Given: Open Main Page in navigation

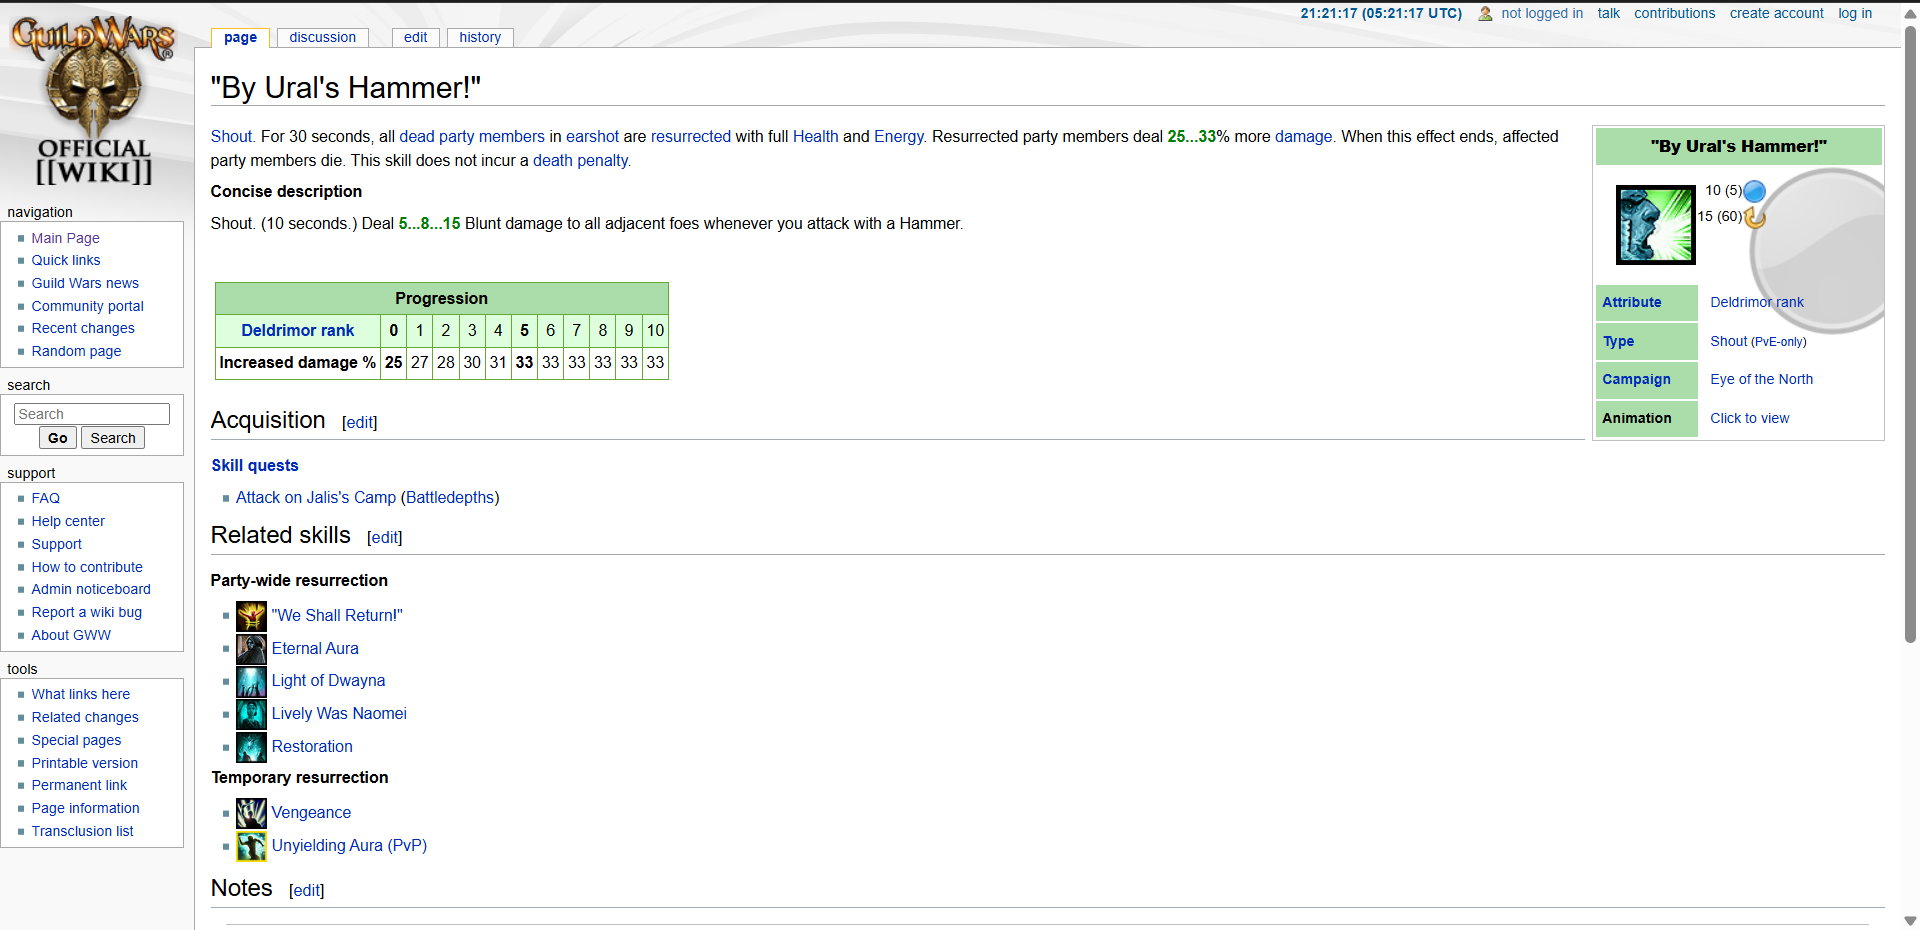Looking at the screenshot, I should (x=65, y=238).
